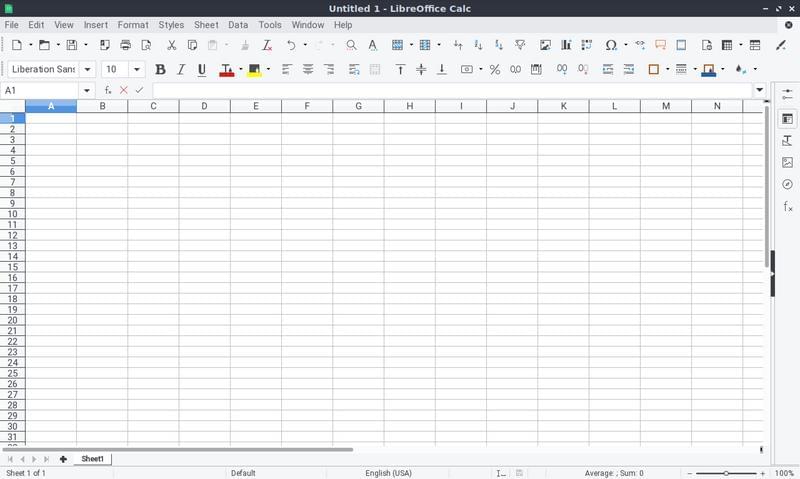Click the Cut scissors icon
This screenshot has height=479, width=800.
171,45
